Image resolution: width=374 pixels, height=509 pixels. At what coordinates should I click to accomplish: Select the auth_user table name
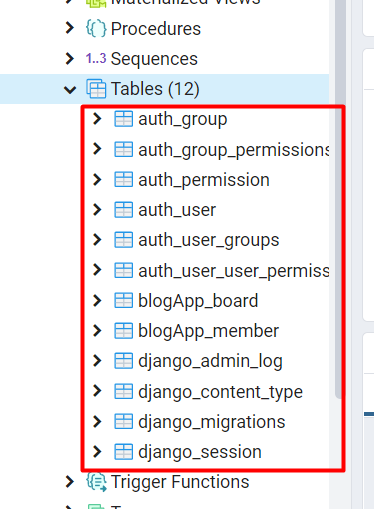pyautogui.click(x=177, y=210)
